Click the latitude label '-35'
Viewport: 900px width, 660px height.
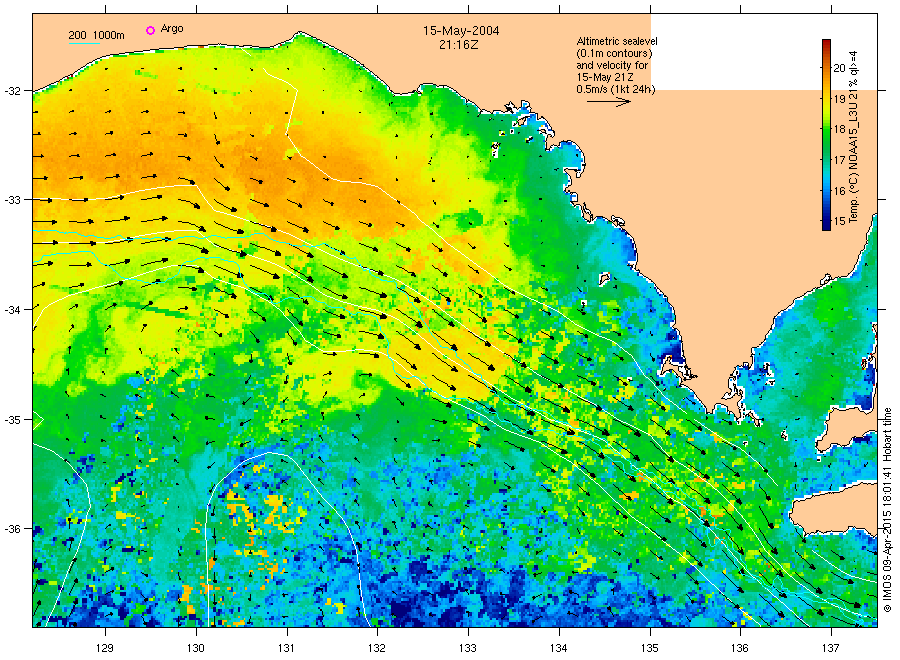click(x=12, y=420)
